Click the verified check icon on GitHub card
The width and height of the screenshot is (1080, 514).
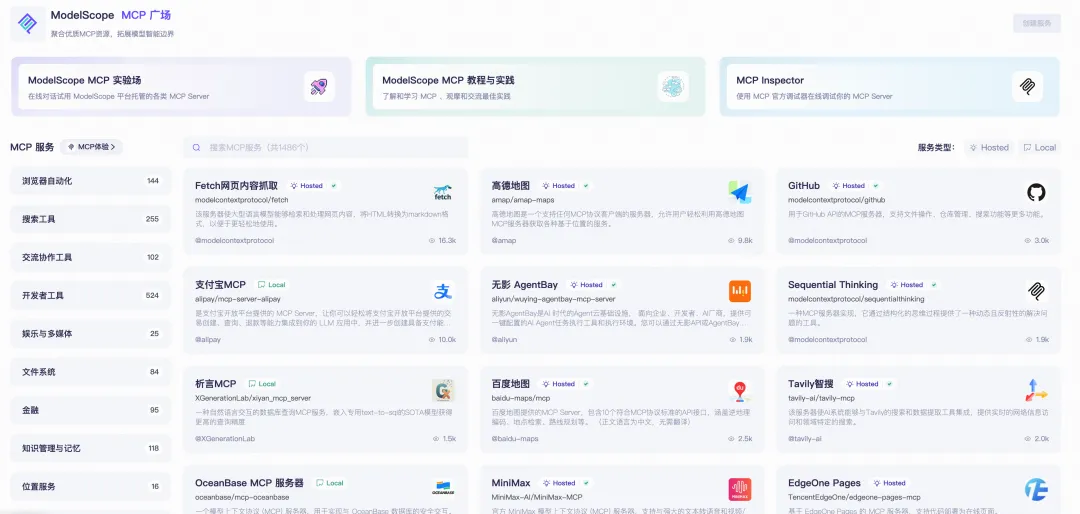(876, 185)
